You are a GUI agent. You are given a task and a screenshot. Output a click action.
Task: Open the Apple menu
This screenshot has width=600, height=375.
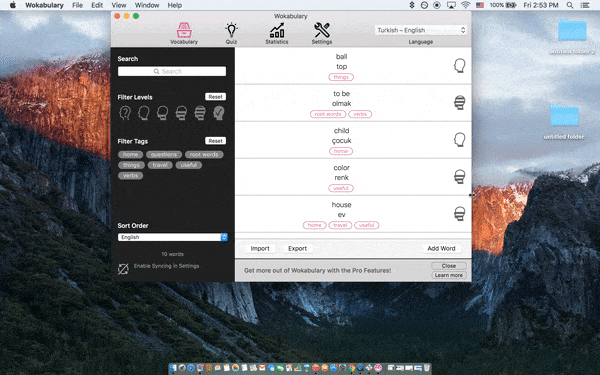coord(13,5)
